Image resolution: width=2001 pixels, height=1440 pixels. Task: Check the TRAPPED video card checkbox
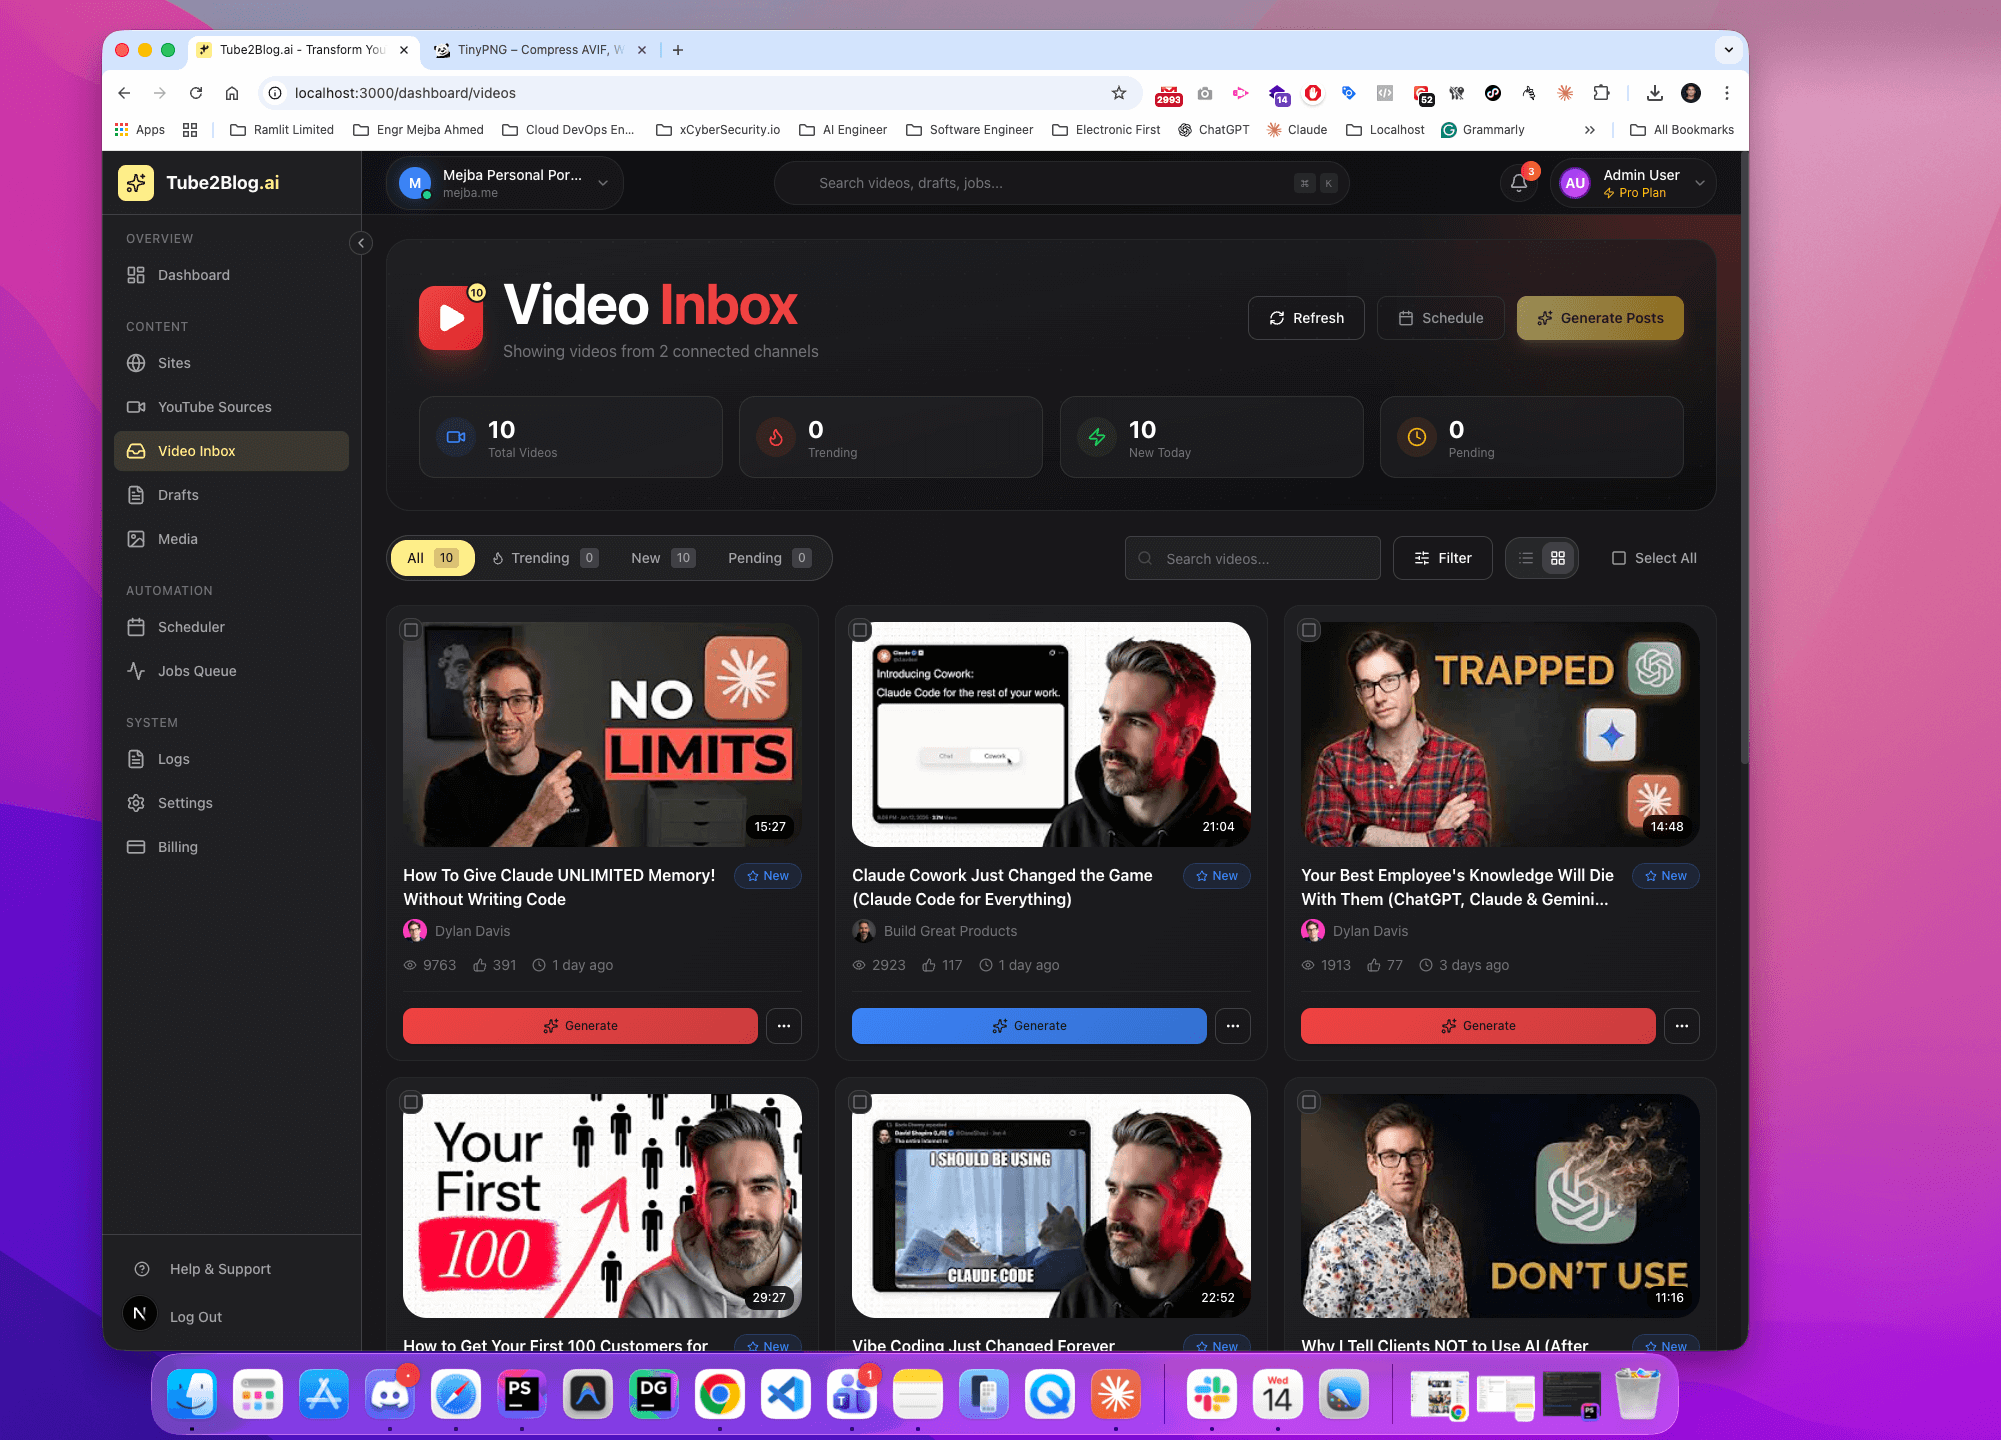coord(1308,630)
